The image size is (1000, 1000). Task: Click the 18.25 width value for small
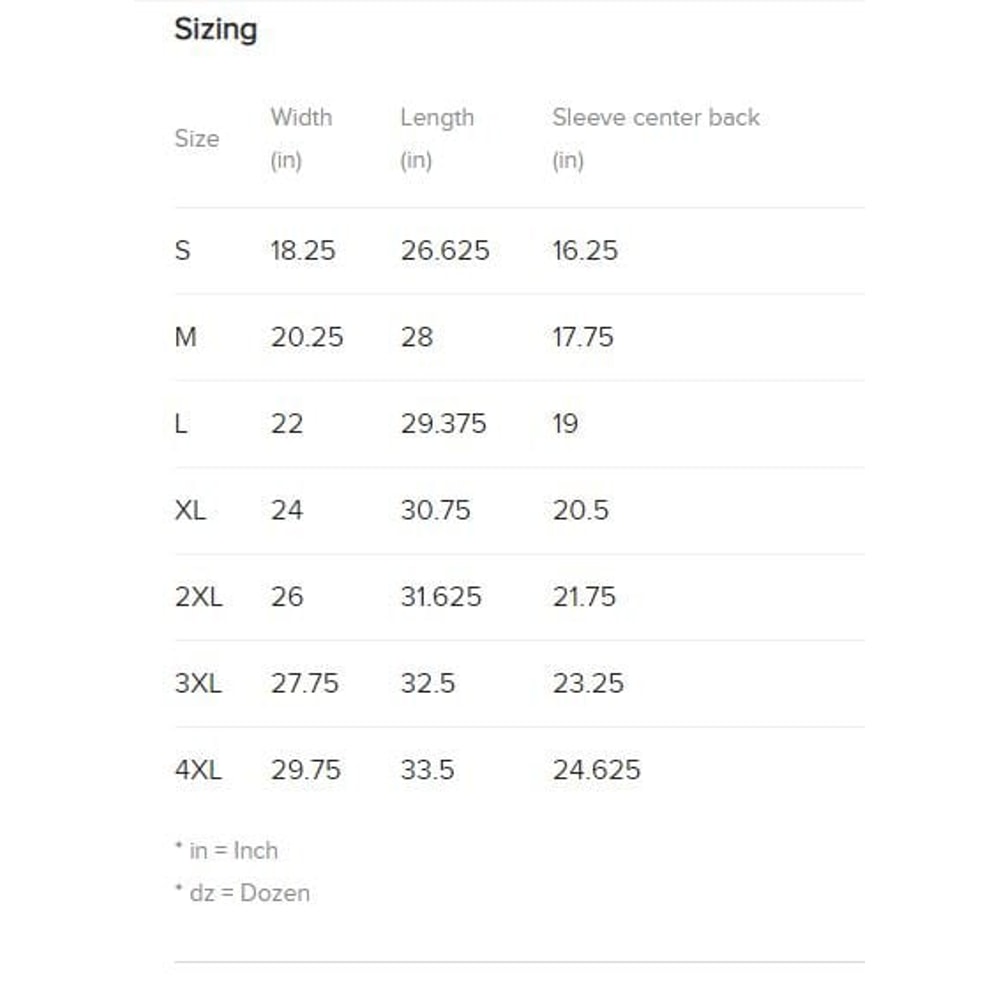pyautogui.click(x=302, y=250)
